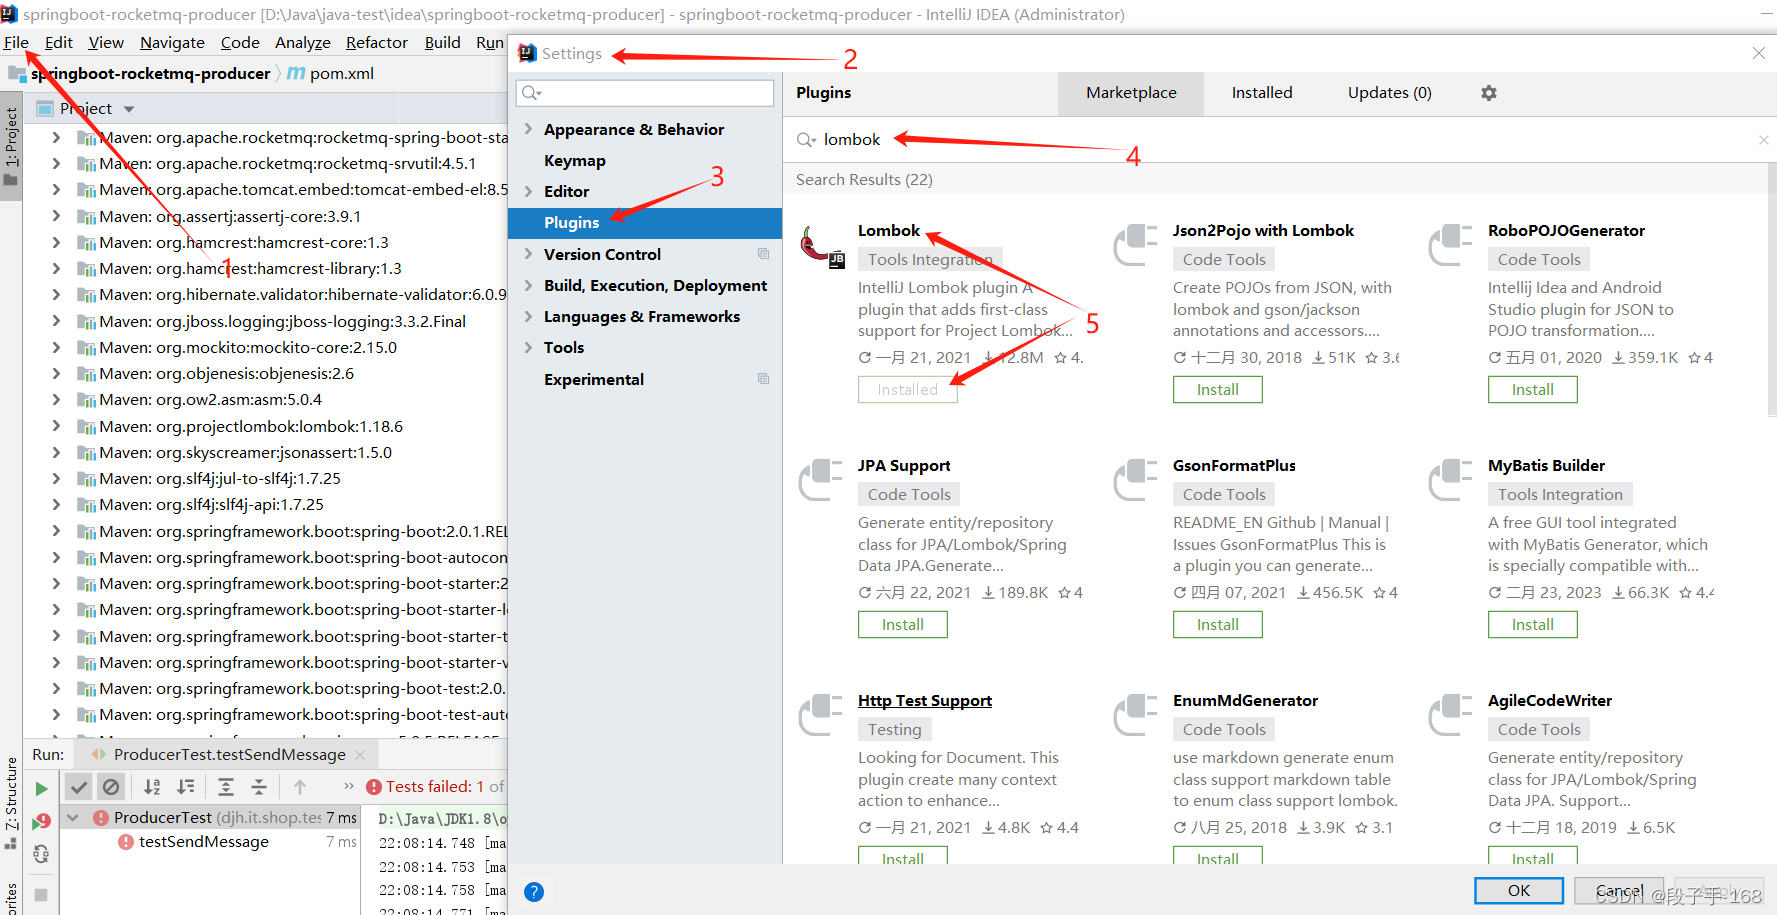Collapse all test results icon

coord(259,787)
